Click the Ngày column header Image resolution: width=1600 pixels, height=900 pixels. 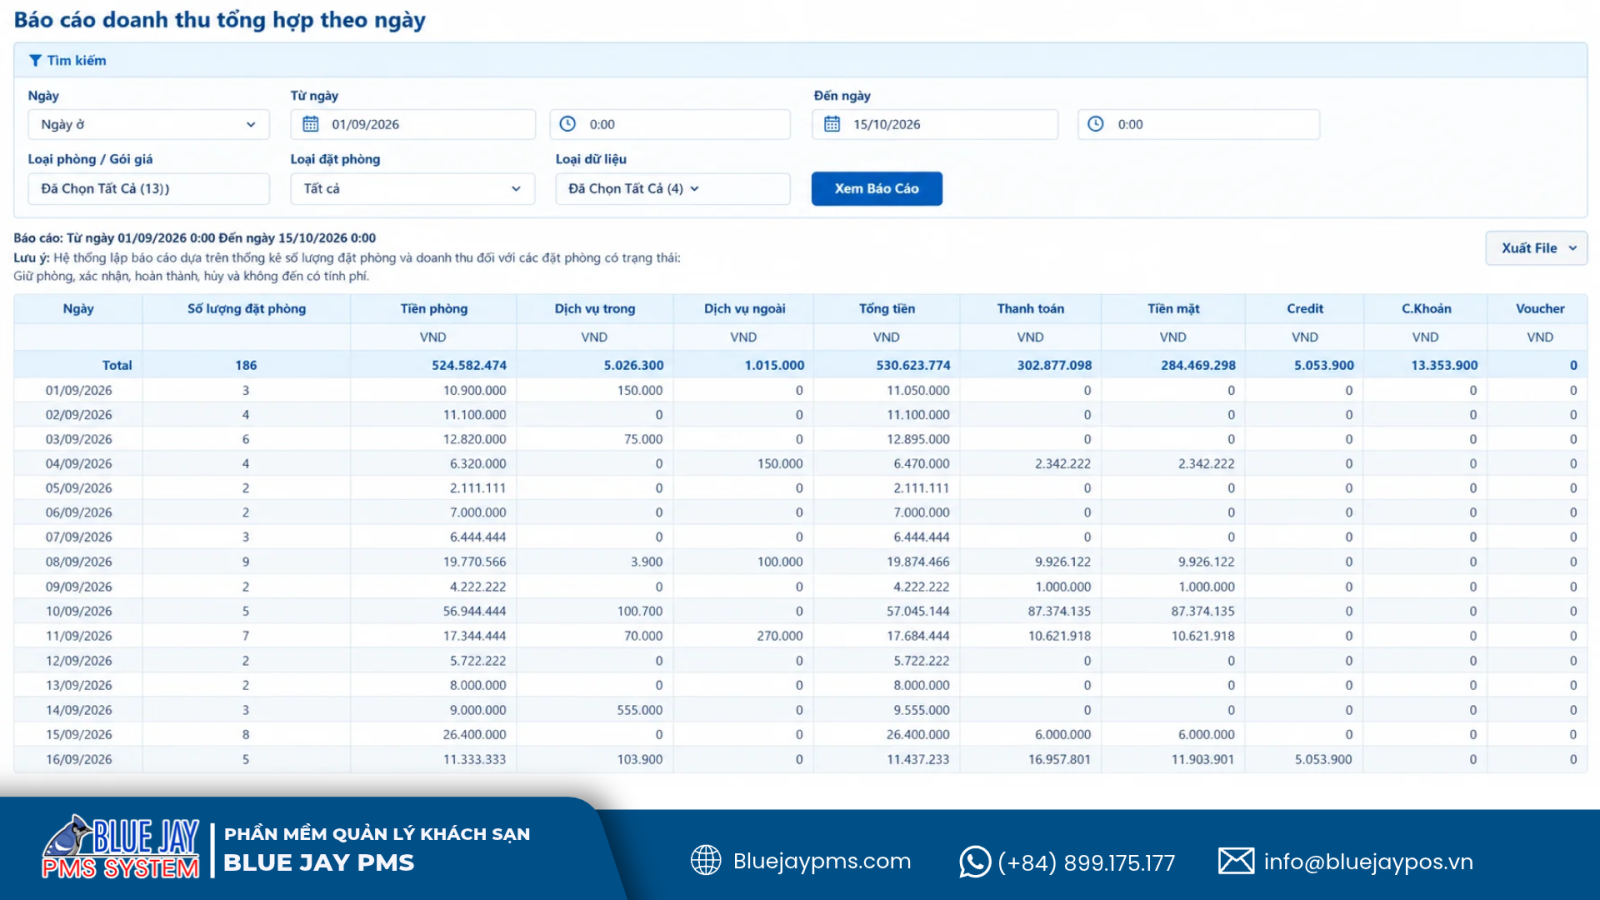pyautogui.click(x=78, y=309)
